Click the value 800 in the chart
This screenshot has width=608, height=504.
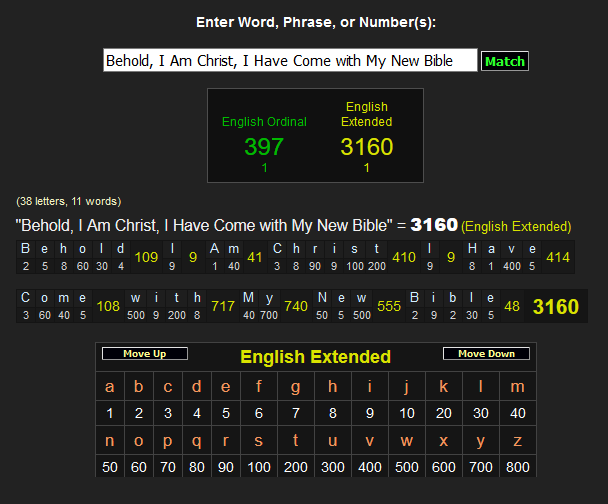[517, 467]
